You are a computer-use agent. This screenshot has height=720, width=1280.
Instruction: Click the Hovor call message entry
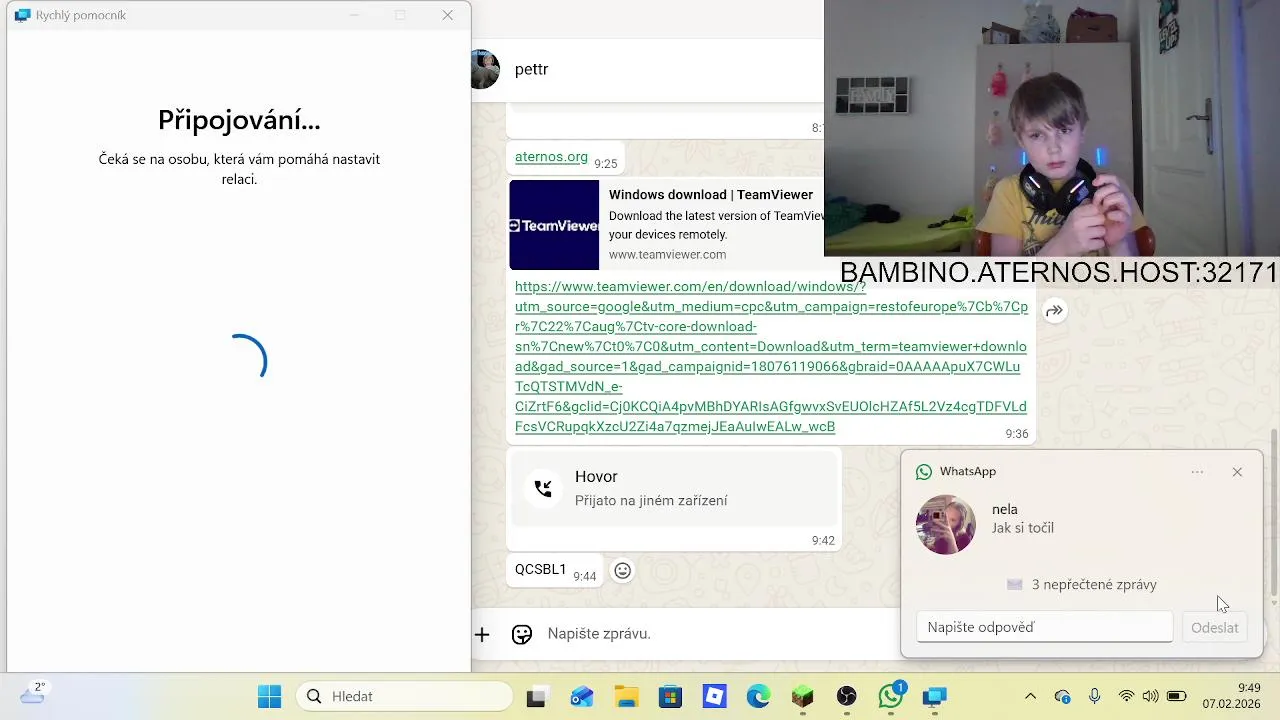tap(675, 488)
